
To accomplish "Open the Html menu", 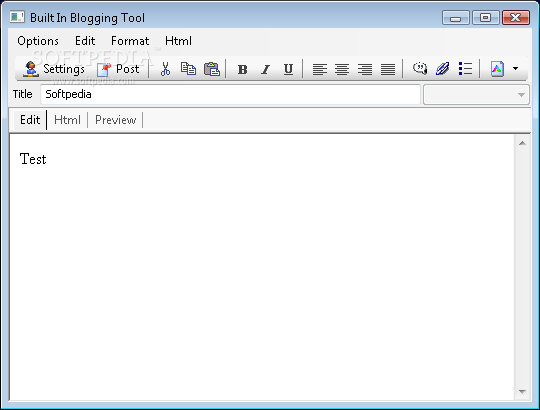I will pos(178,41).
